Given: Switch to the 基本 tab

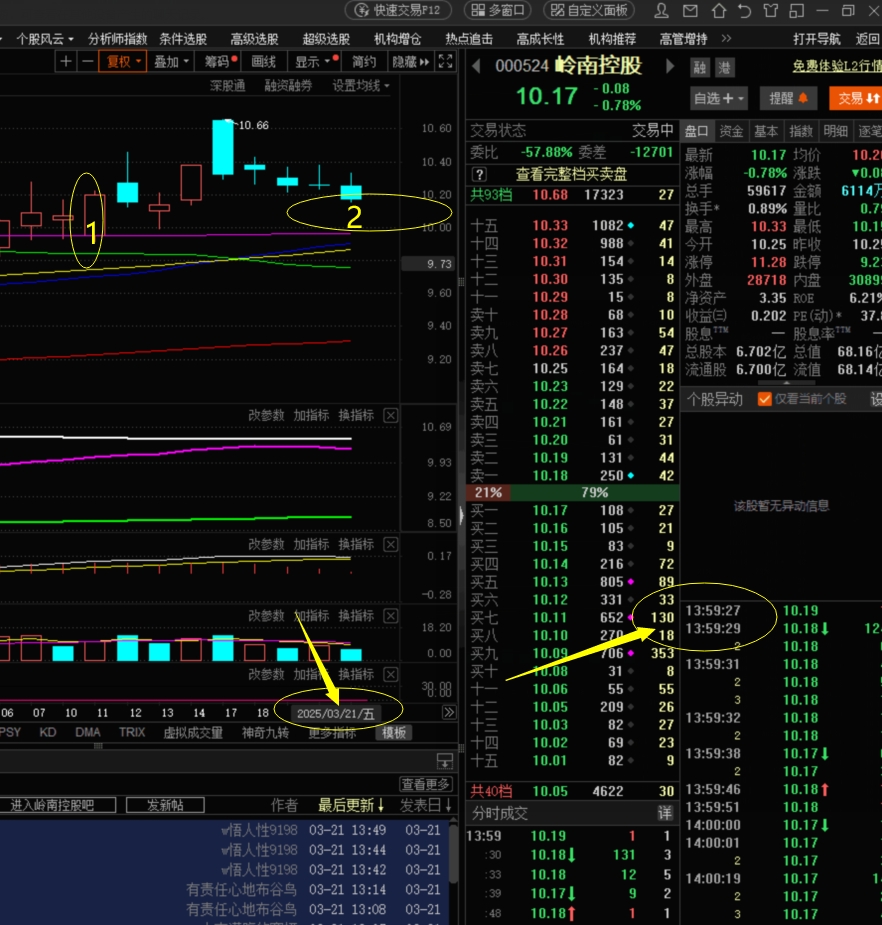Looking at the screenshot, I should [x=766, y=131].
